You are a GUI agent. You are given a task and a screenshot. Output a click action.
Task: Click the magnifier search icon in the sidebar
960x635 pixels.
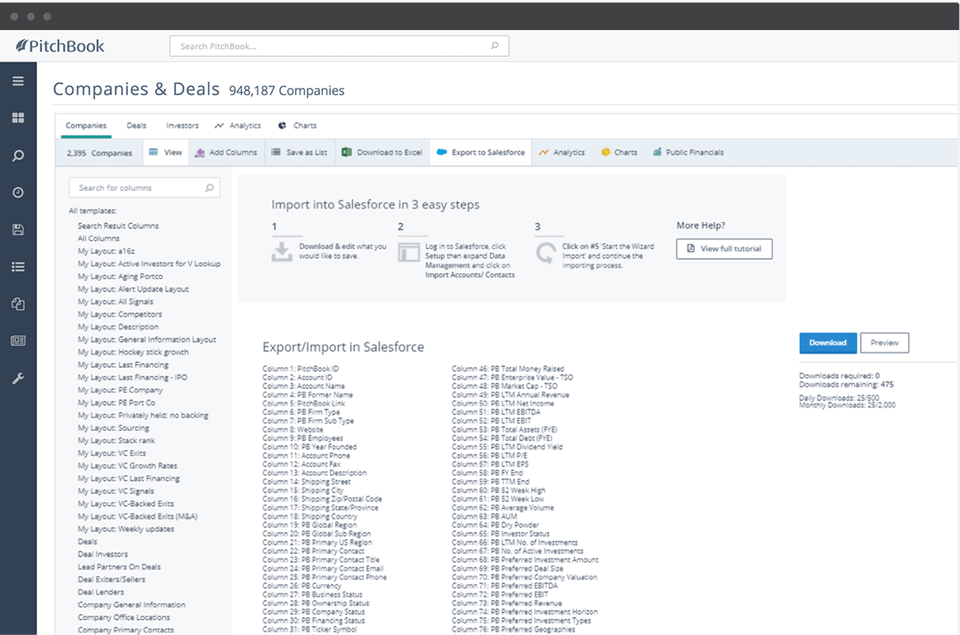tap(18, 156)
